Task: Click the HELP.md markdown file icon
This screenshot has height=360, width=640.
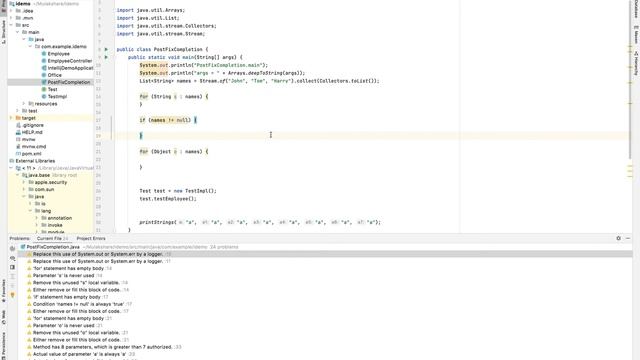Action: coord(18,132)
